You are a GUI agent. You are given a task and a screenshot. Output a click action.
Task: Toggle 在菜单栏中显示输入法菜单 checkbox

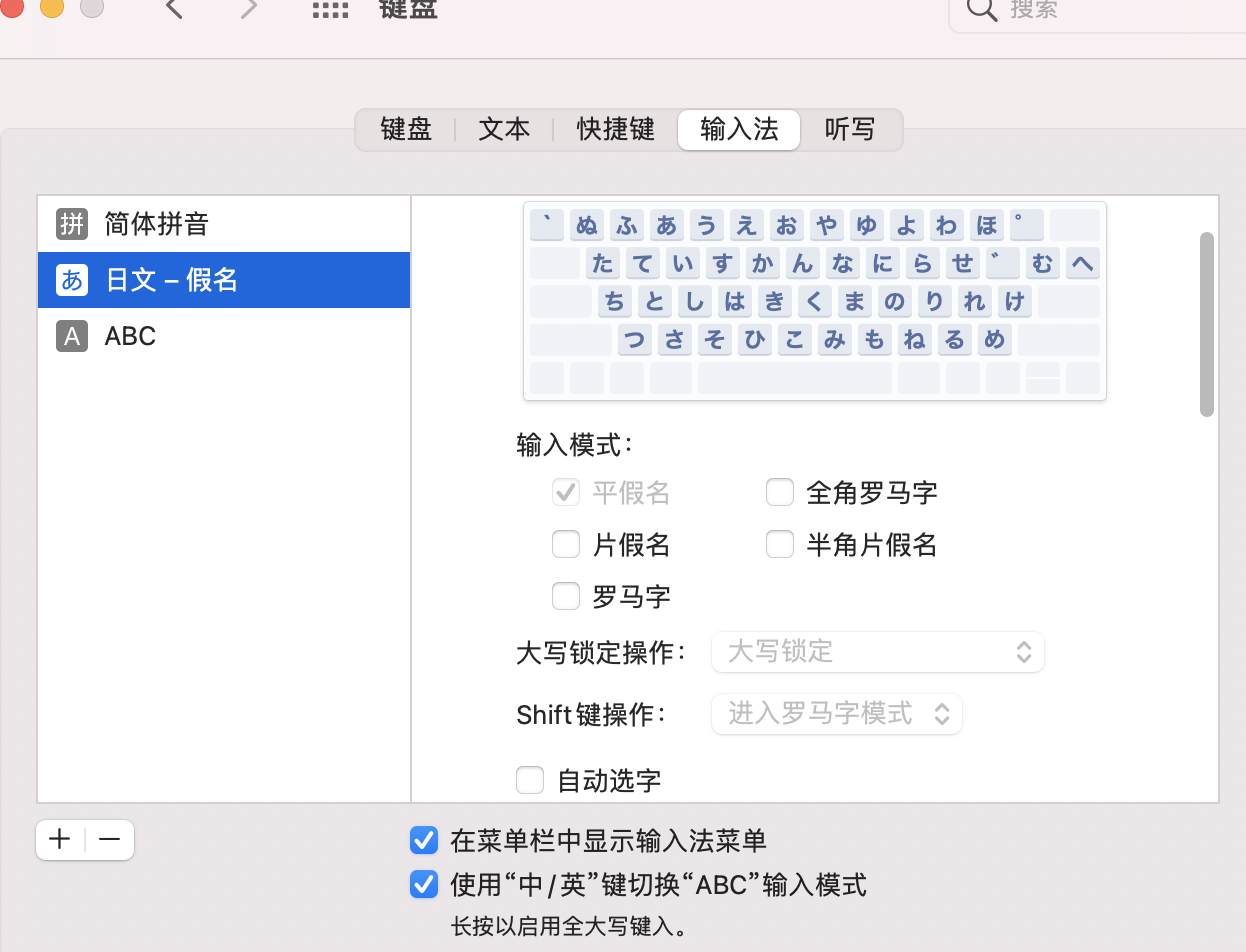[424, 841]
